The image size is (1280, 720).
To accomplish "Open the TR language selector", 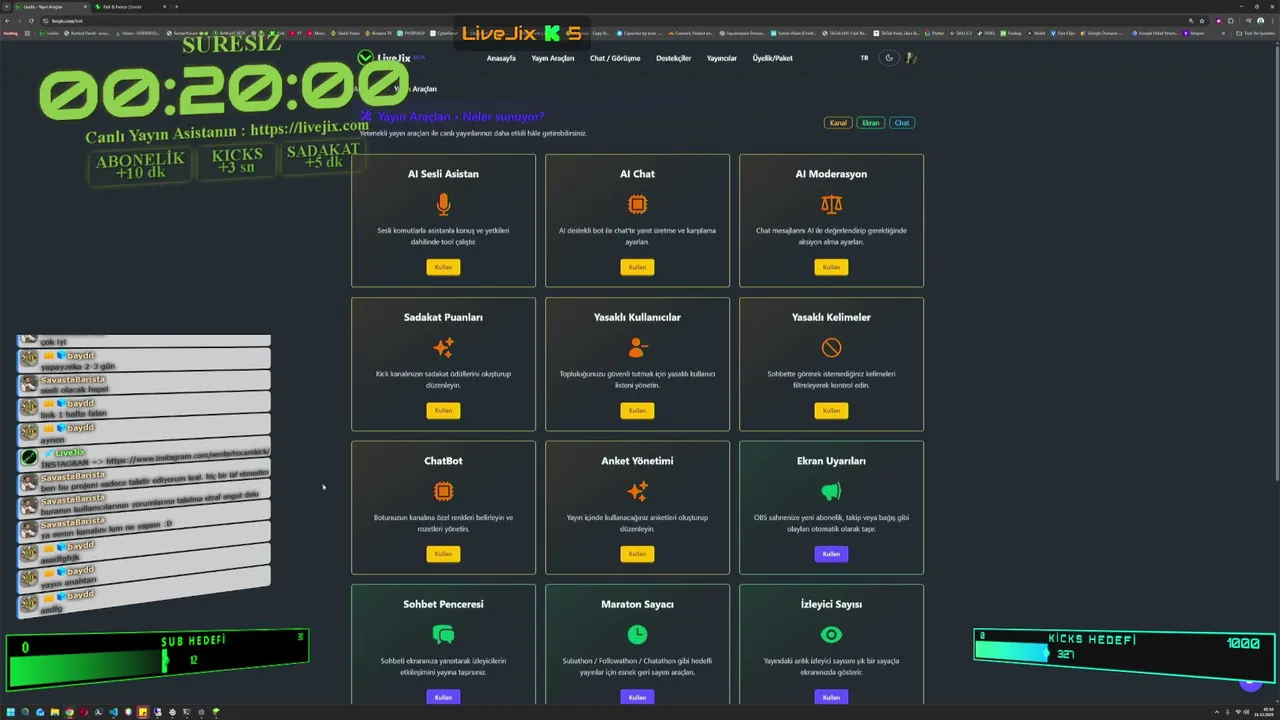I will click(864, 58).
